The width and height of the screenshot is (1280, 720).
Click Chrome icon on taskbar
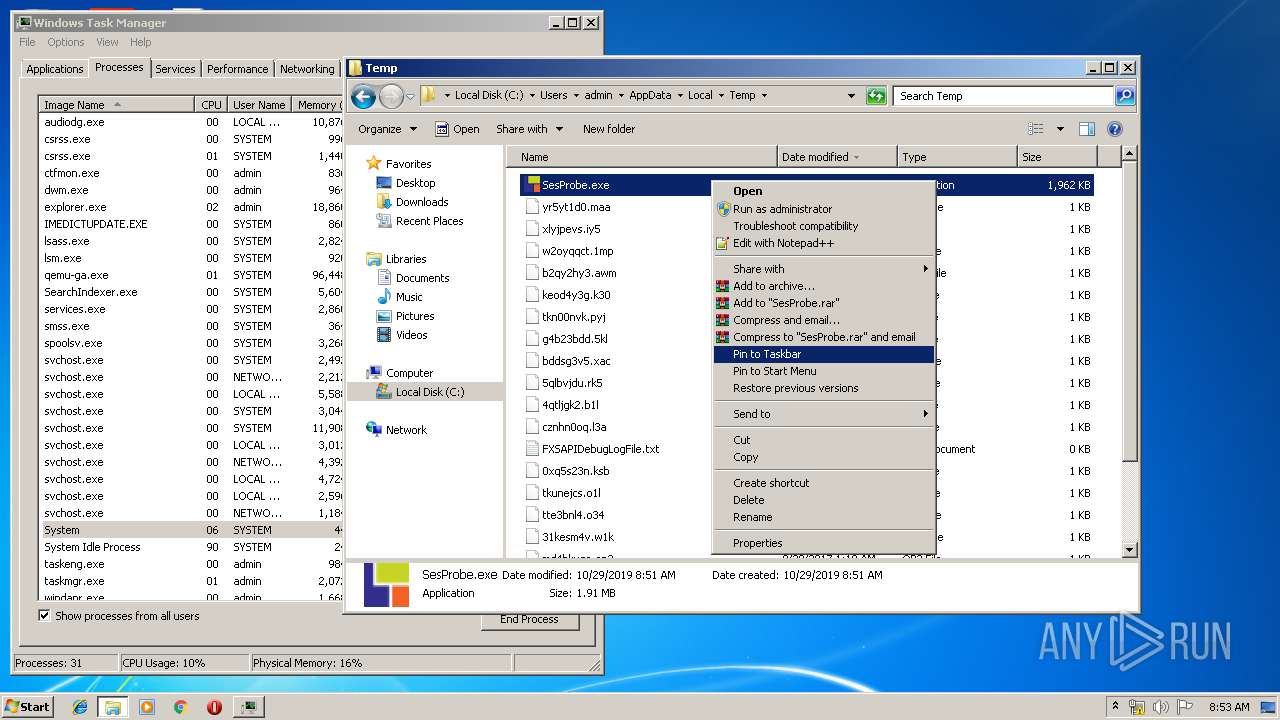pyautogui.click(x=180, y=707)
